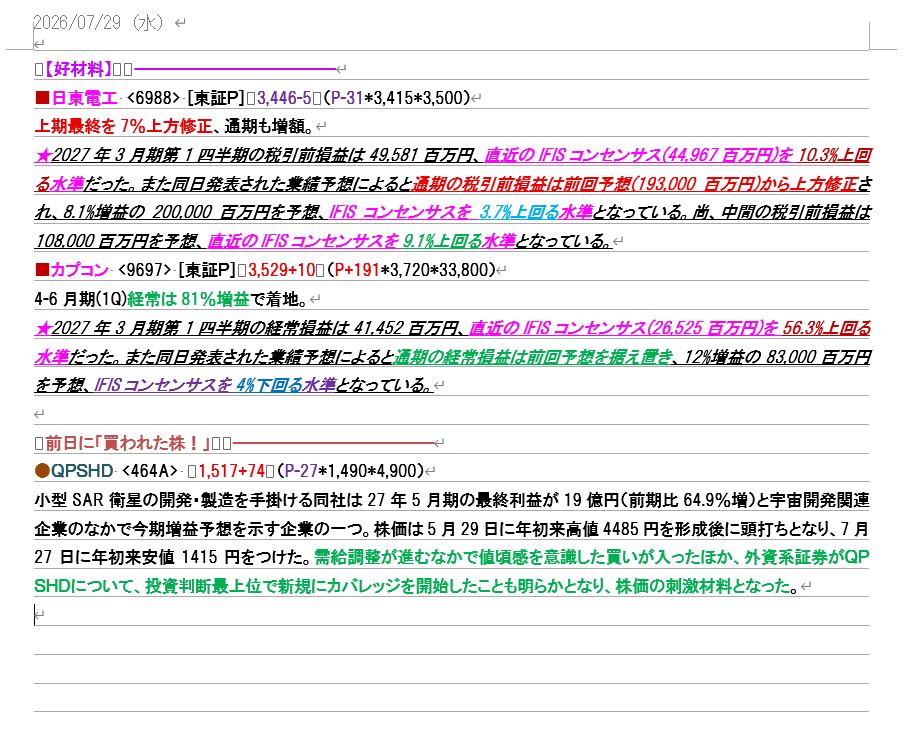Click the heading 前日に「買われた株！」

128,443
